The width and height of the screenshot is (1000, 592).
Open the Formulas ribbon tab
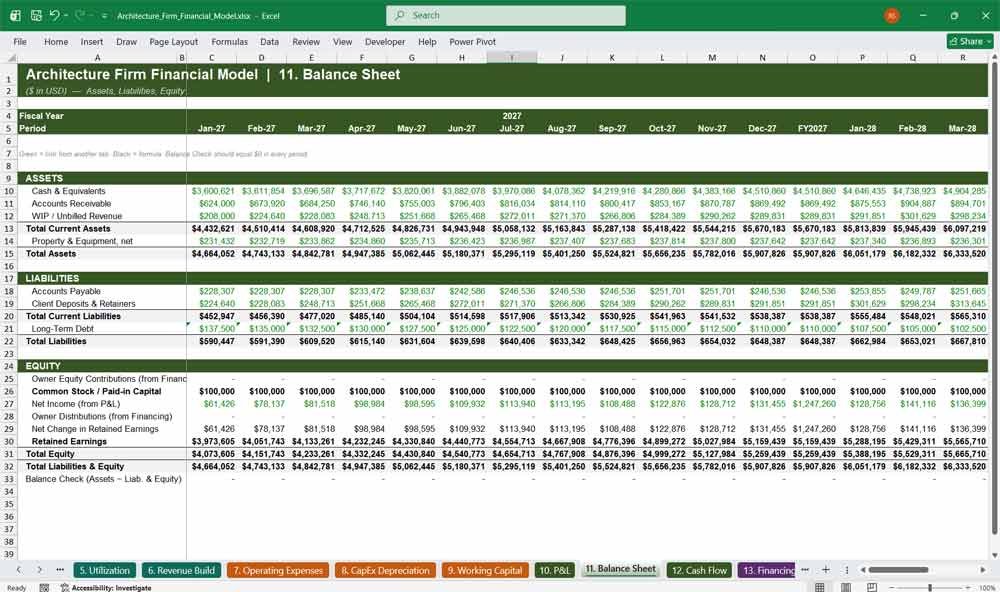click(230, 41)
